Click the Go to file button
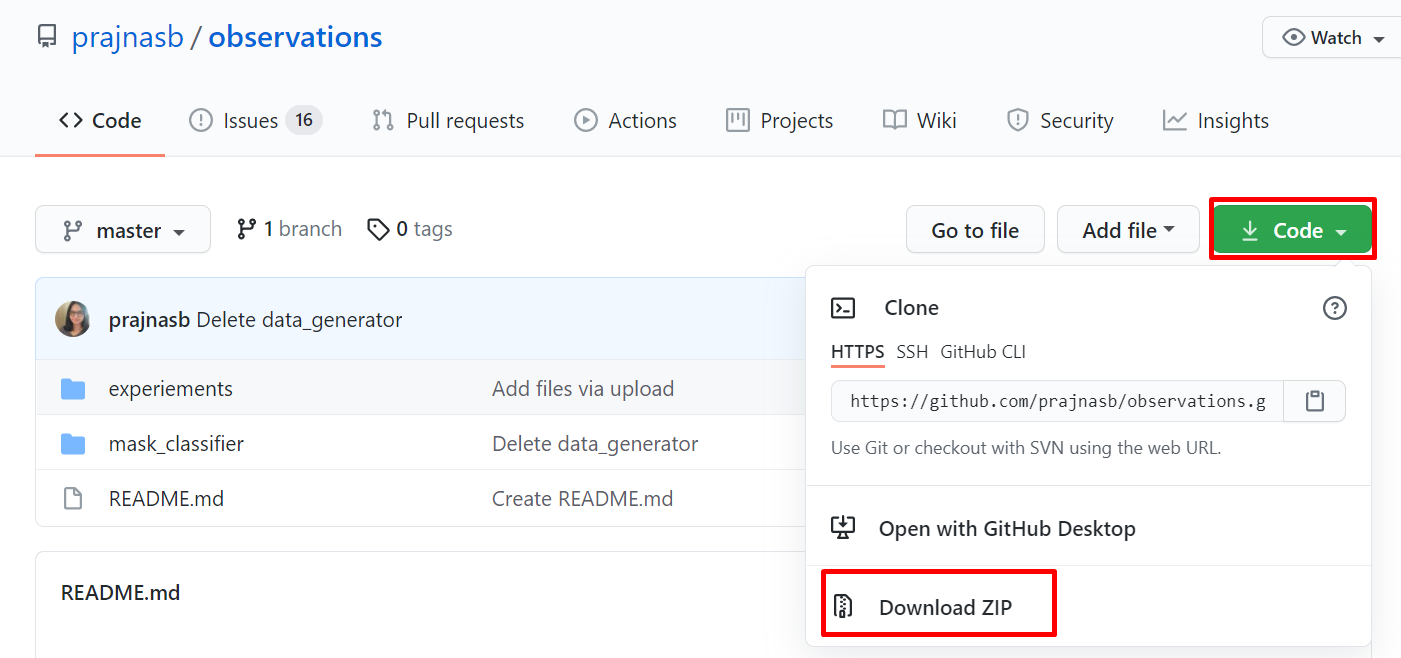This screenshot has height=658, width=1401. [975, 230]
